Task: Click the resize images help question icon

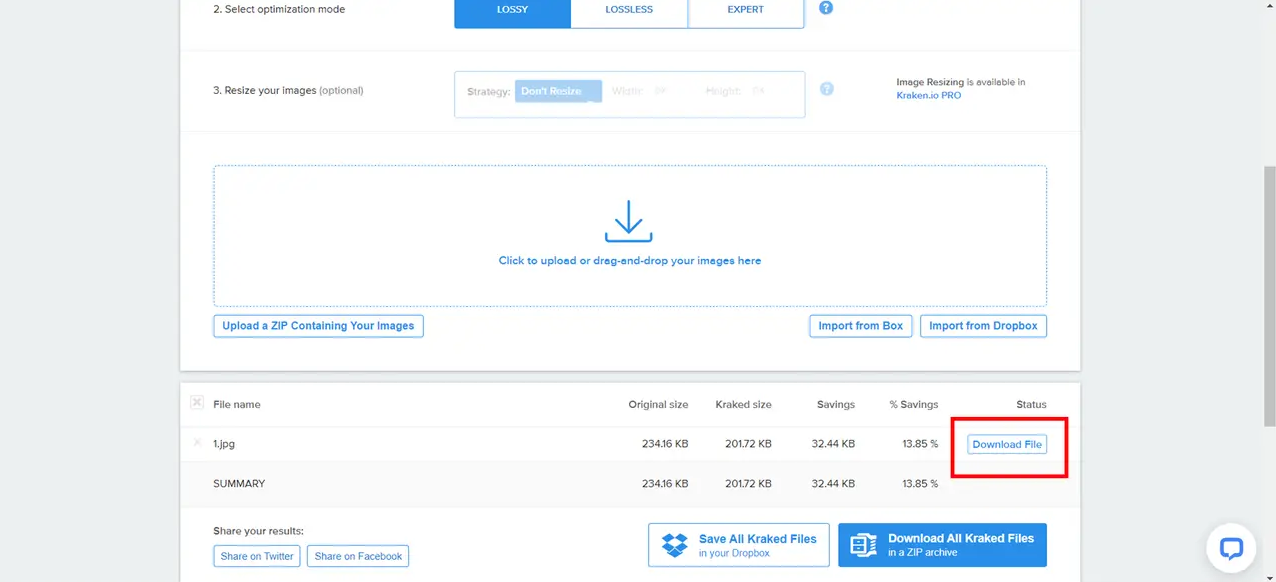Action: pos(827,89)
